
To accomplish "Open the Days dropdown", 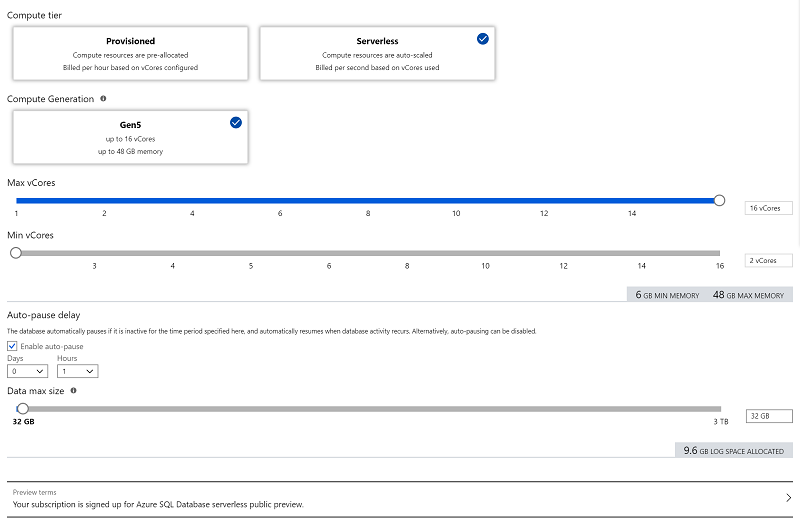I will 28,371.
